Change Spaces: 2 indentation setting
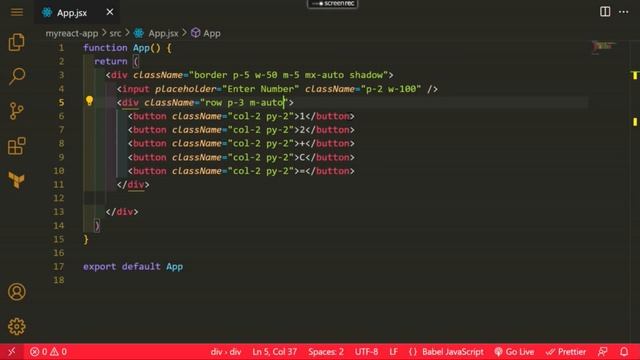Screen dimensions: 640x360 point(326,351)
